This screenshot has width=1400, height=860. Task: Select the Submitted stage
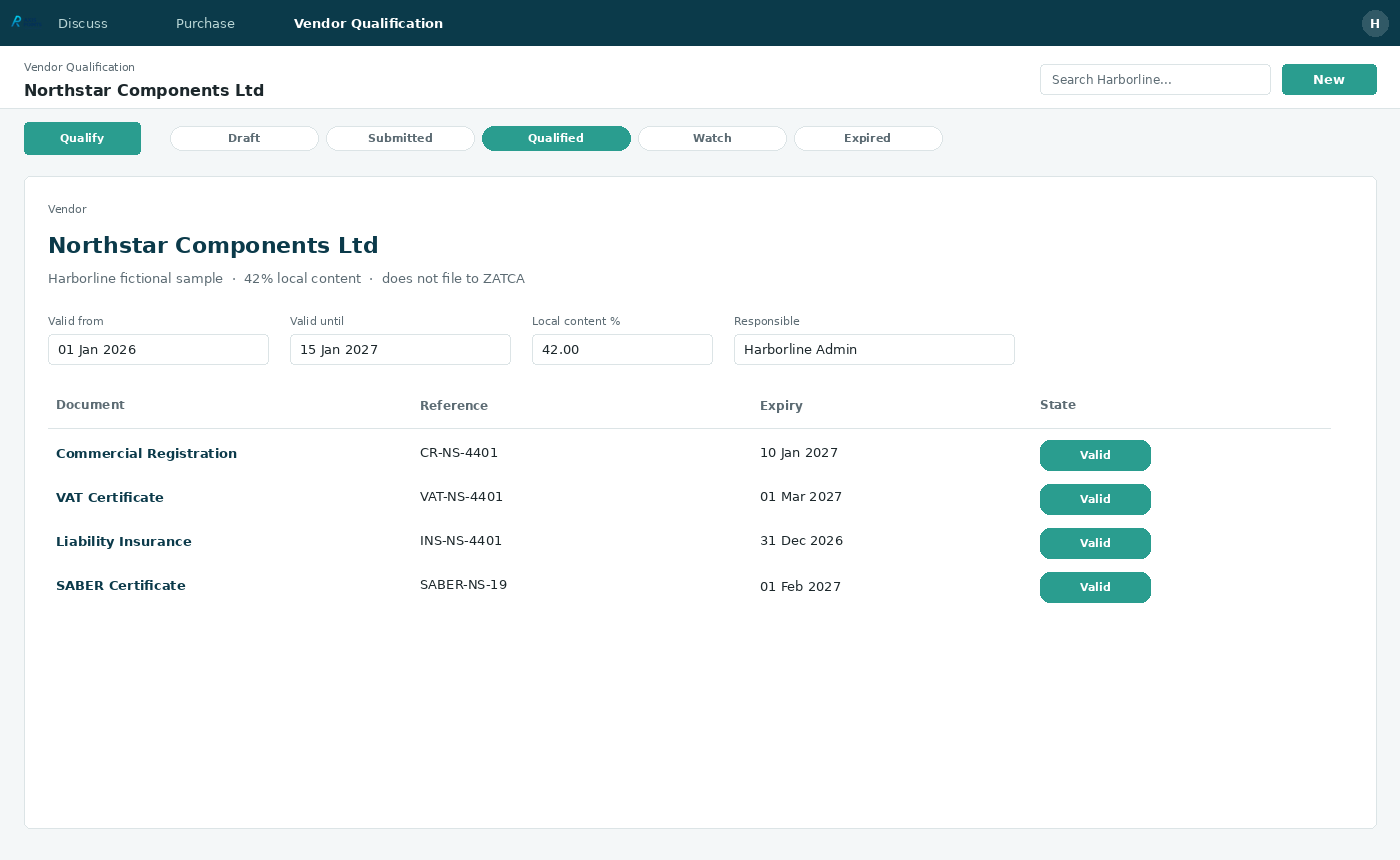pyautogui.click(x=400, y=138)
